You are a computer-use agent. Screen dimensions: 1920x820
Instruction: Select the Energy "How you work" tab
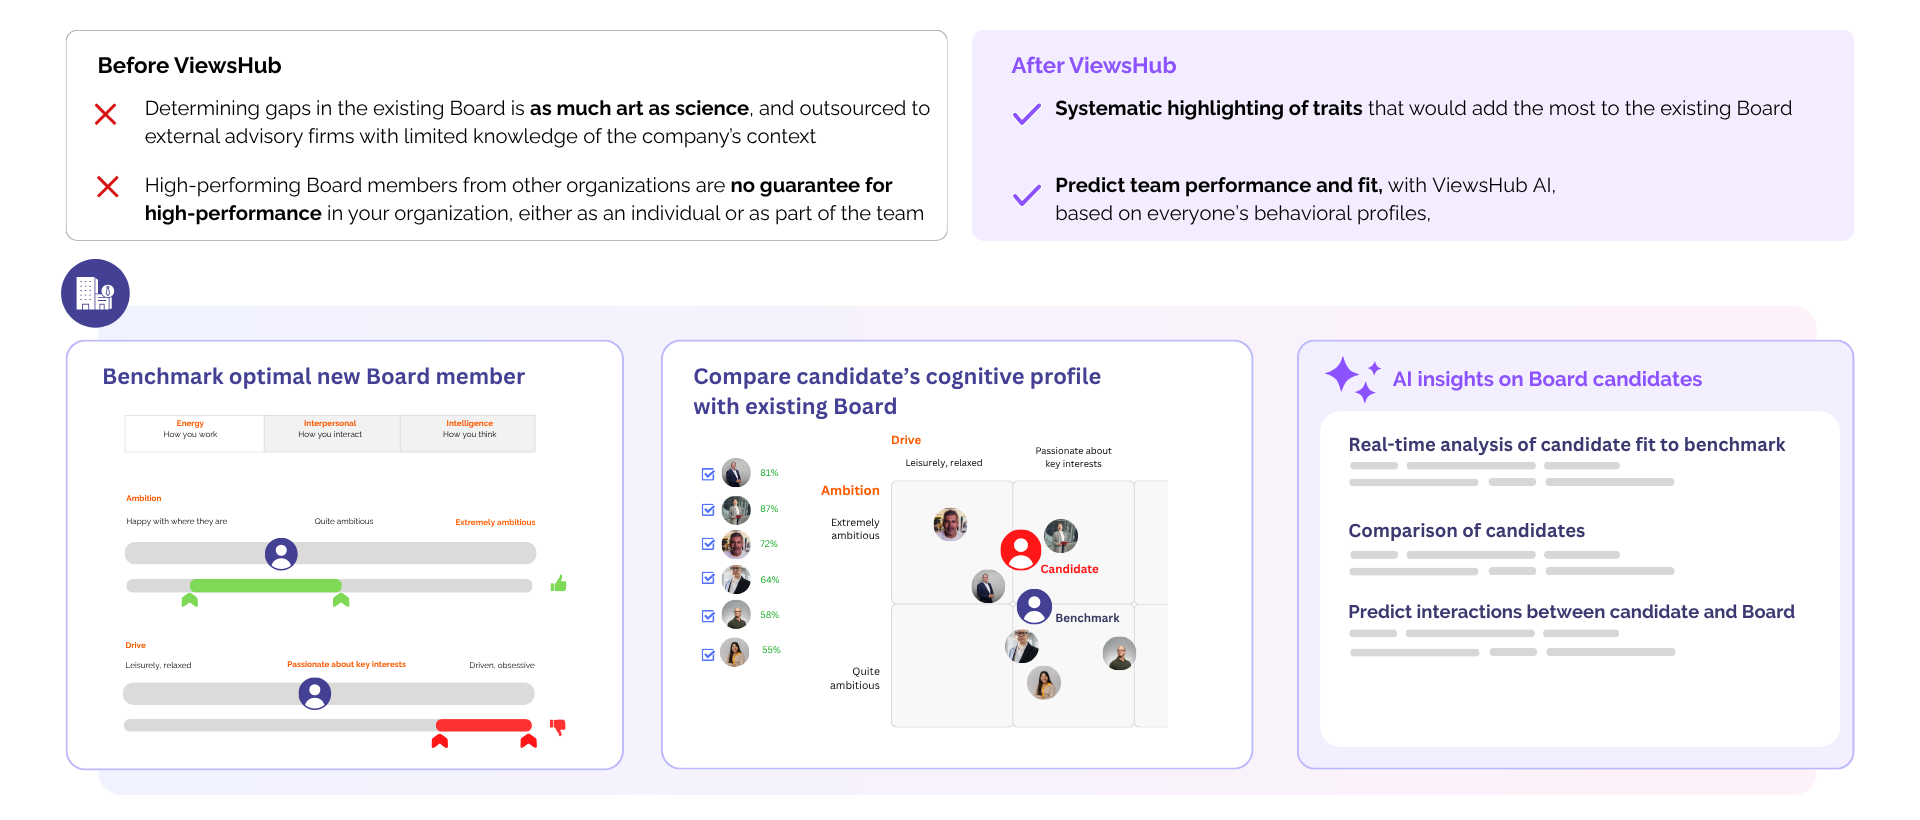click(190, 430)
